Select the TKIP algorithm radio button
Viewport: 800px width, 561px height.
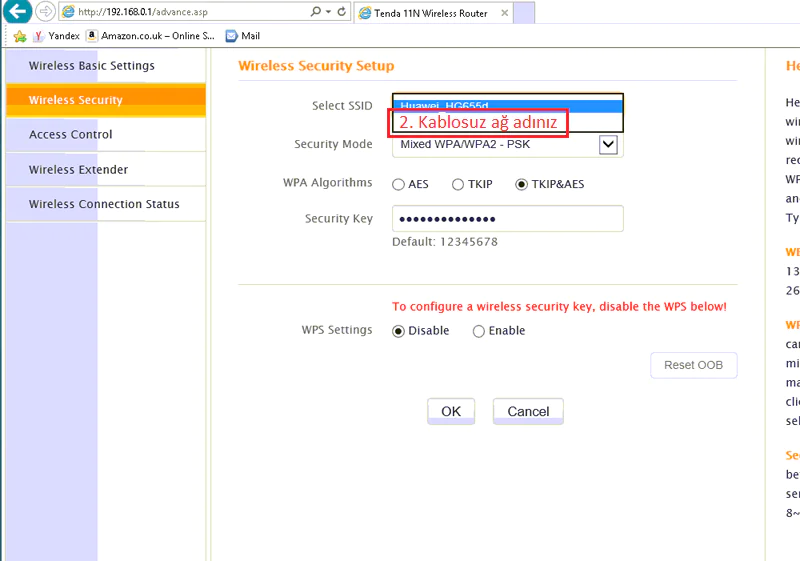pos(458,185)
